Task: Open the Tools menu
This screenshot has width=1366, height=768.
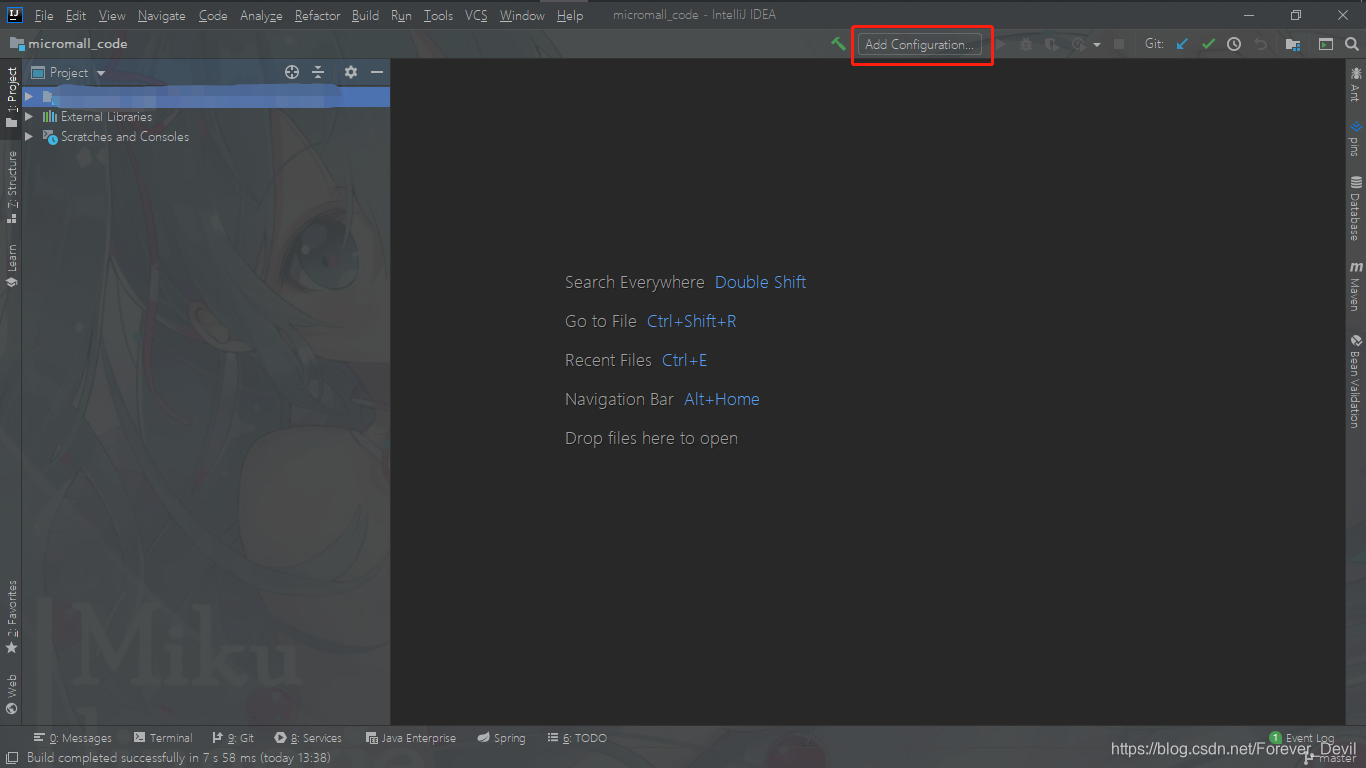Action: tap(438, 15)
